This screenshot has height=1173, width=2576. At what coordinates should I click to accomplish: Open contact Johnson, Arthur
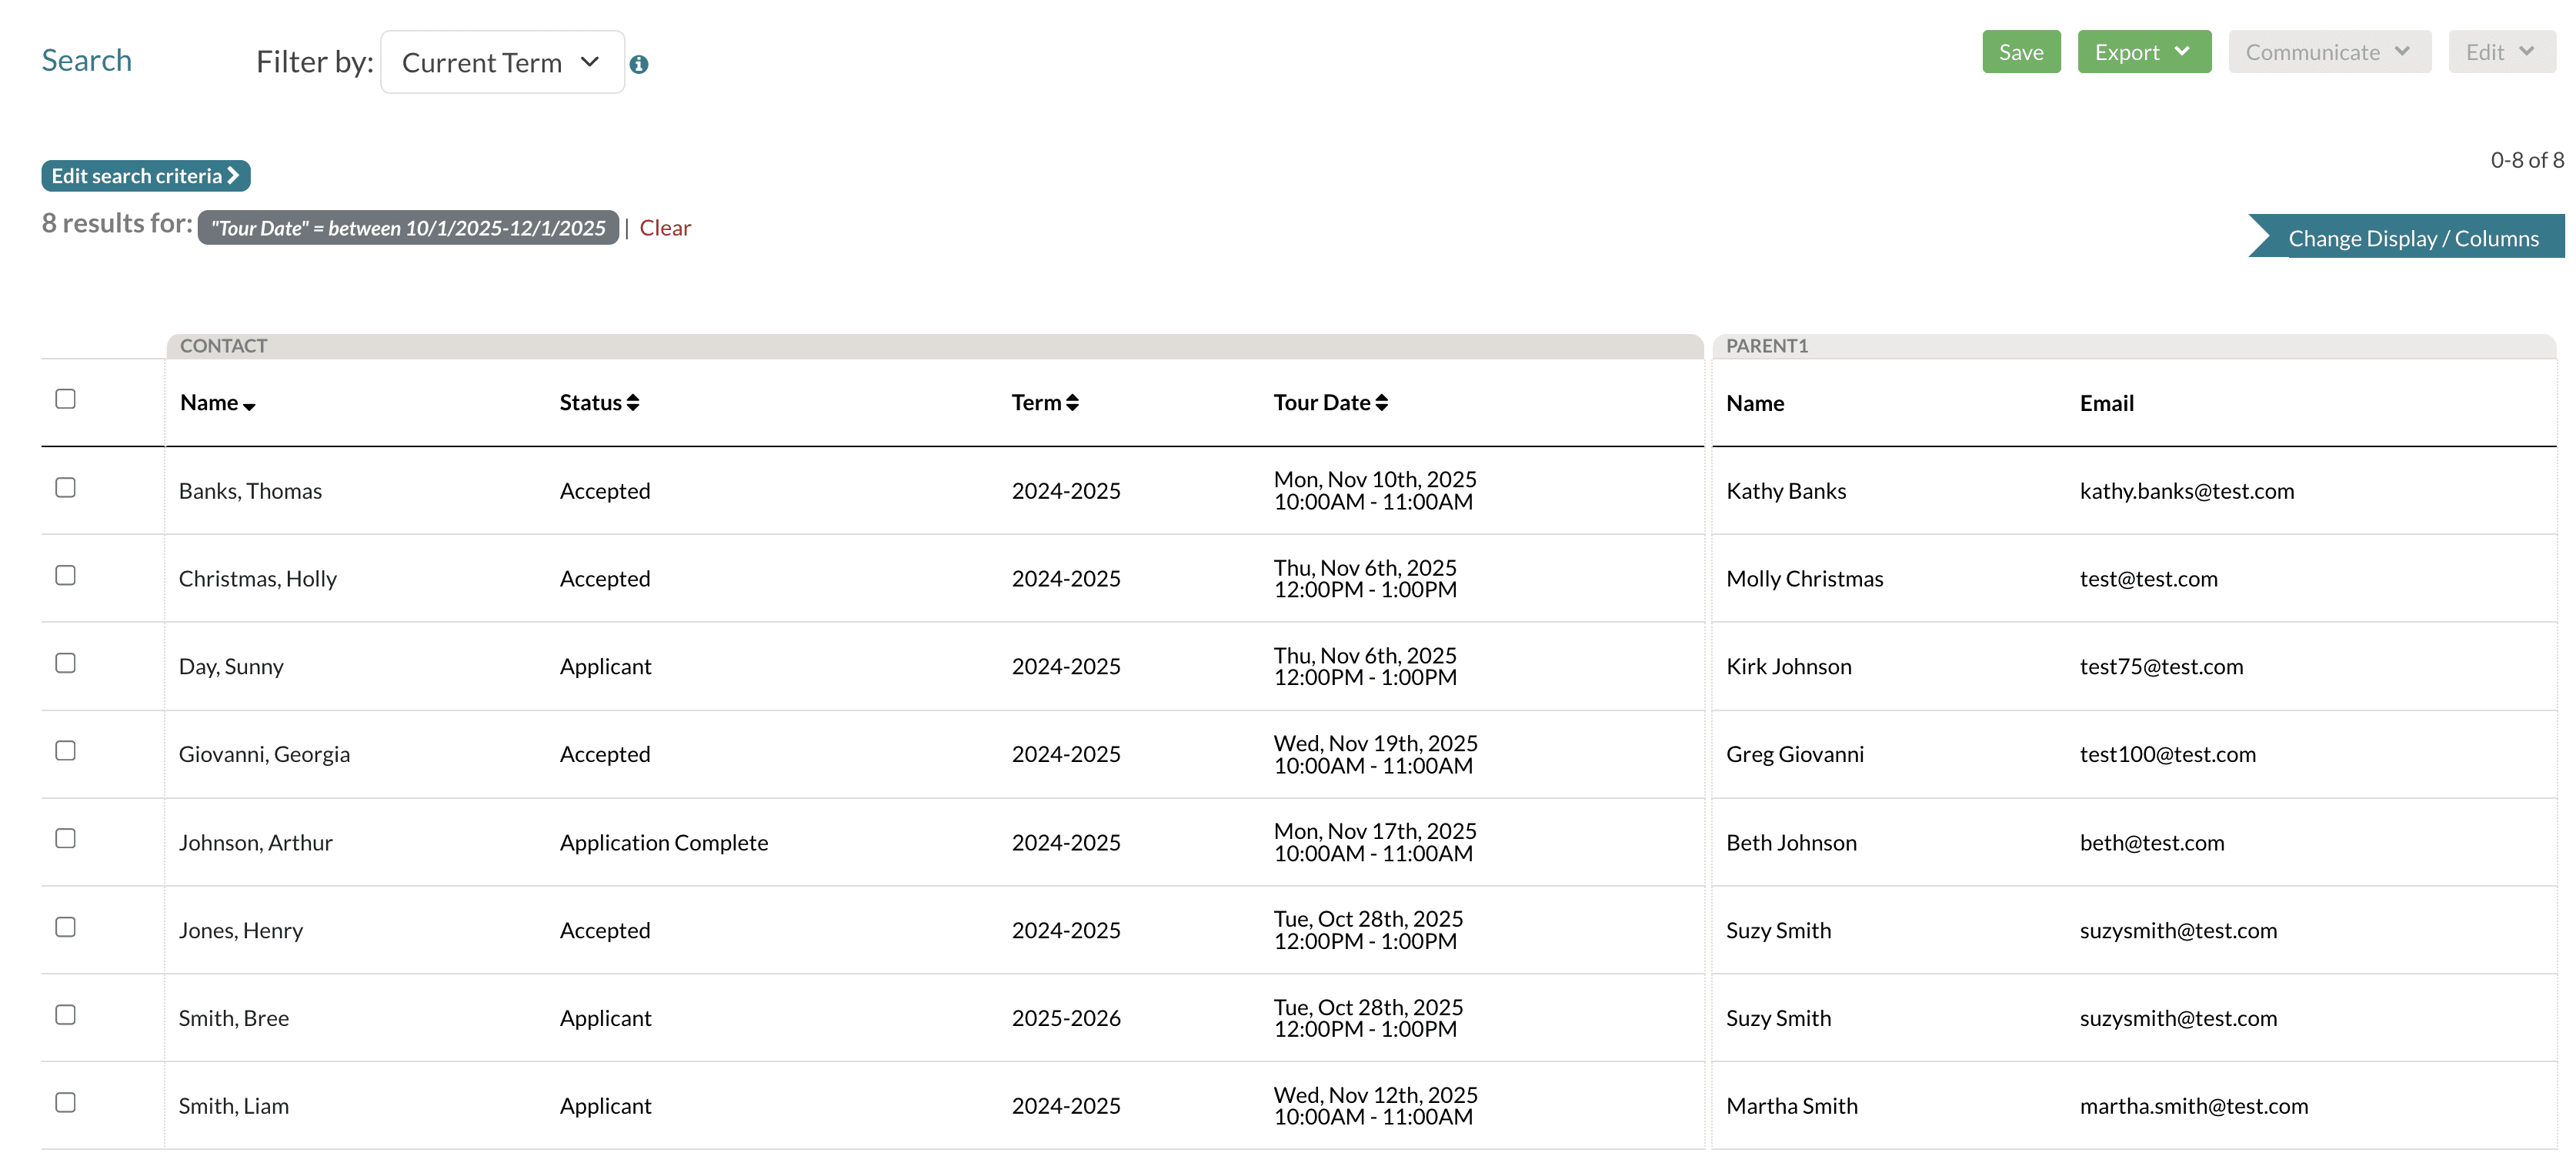pos(255,843)
